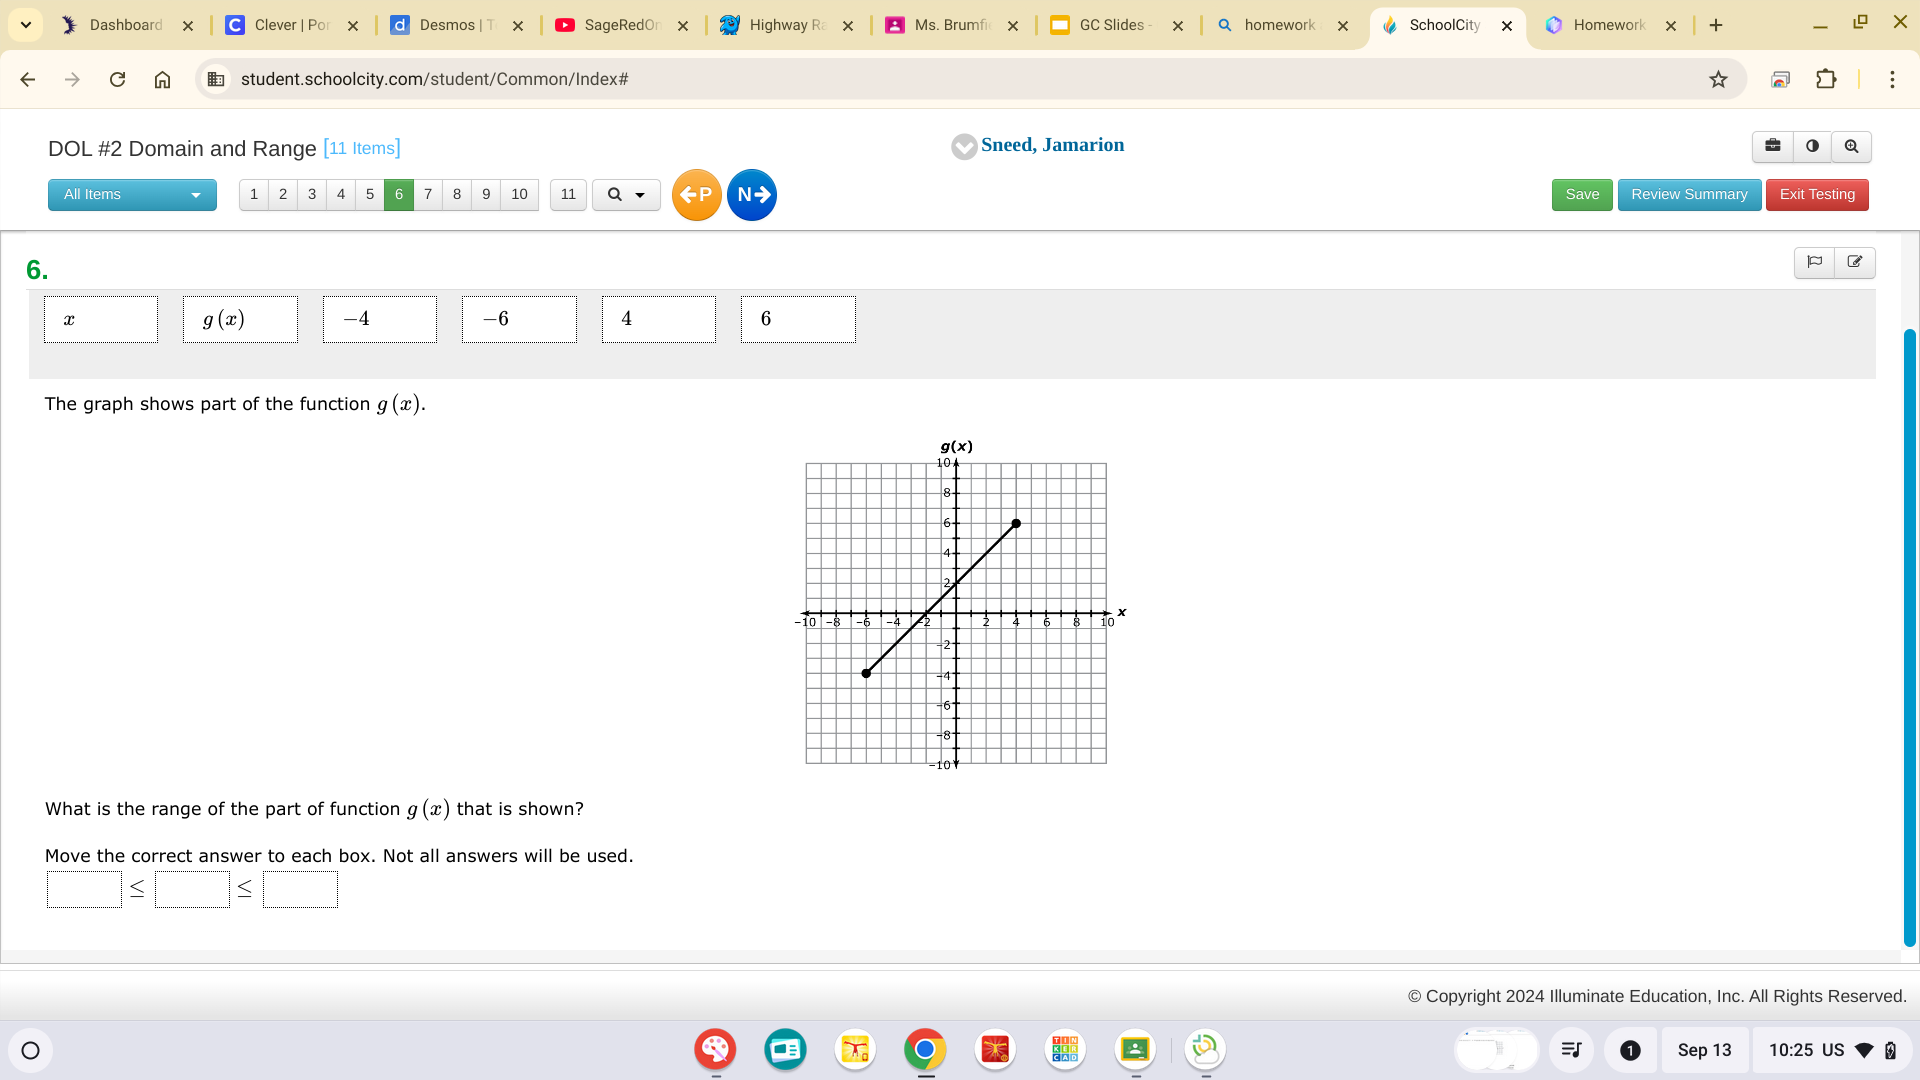This screenshot has height=1080, width=1920.
Task: Click the Next question N button
Action: pos(752,194)
